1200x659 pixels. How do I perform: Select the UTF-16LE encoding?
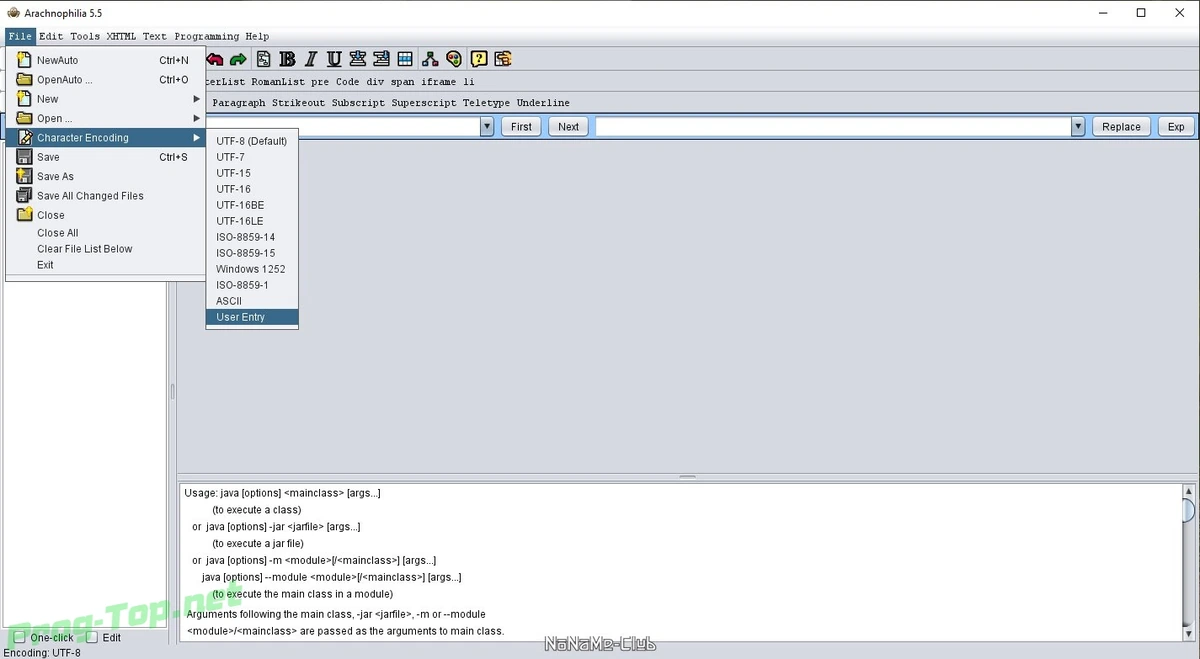pos(252,221)
